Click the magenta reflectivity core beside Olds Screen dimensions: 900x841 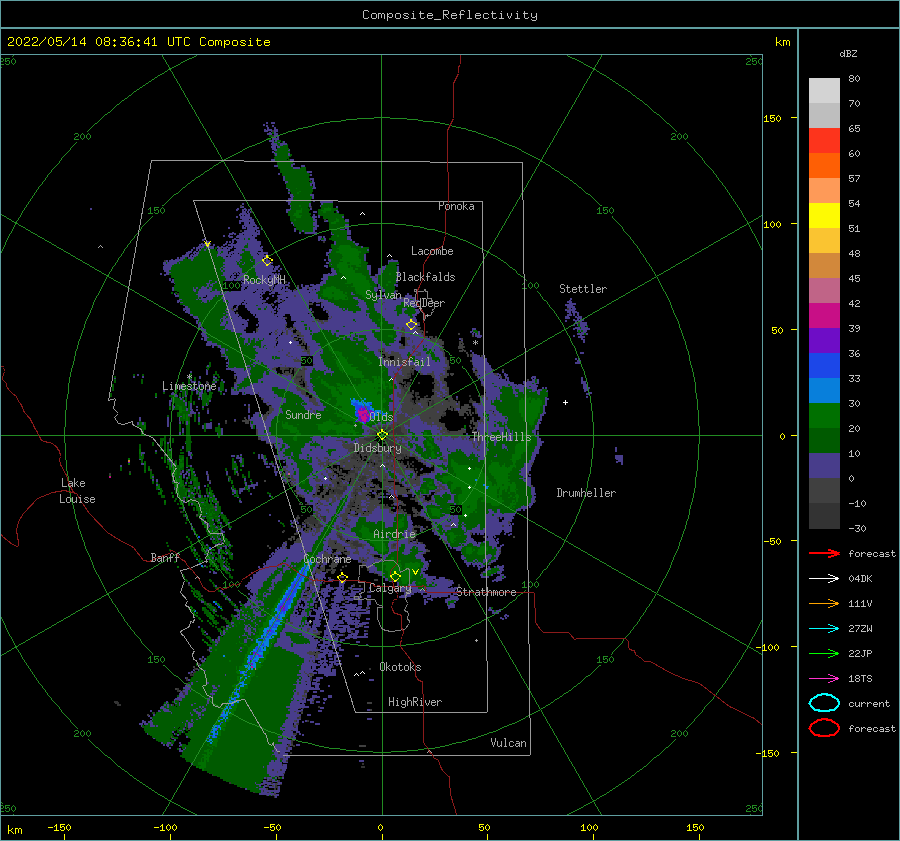pyautogui.click(x=363, y=413)
